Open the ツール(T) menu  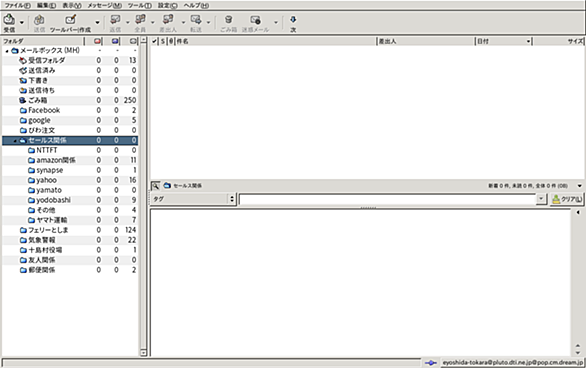coord(140,6)
